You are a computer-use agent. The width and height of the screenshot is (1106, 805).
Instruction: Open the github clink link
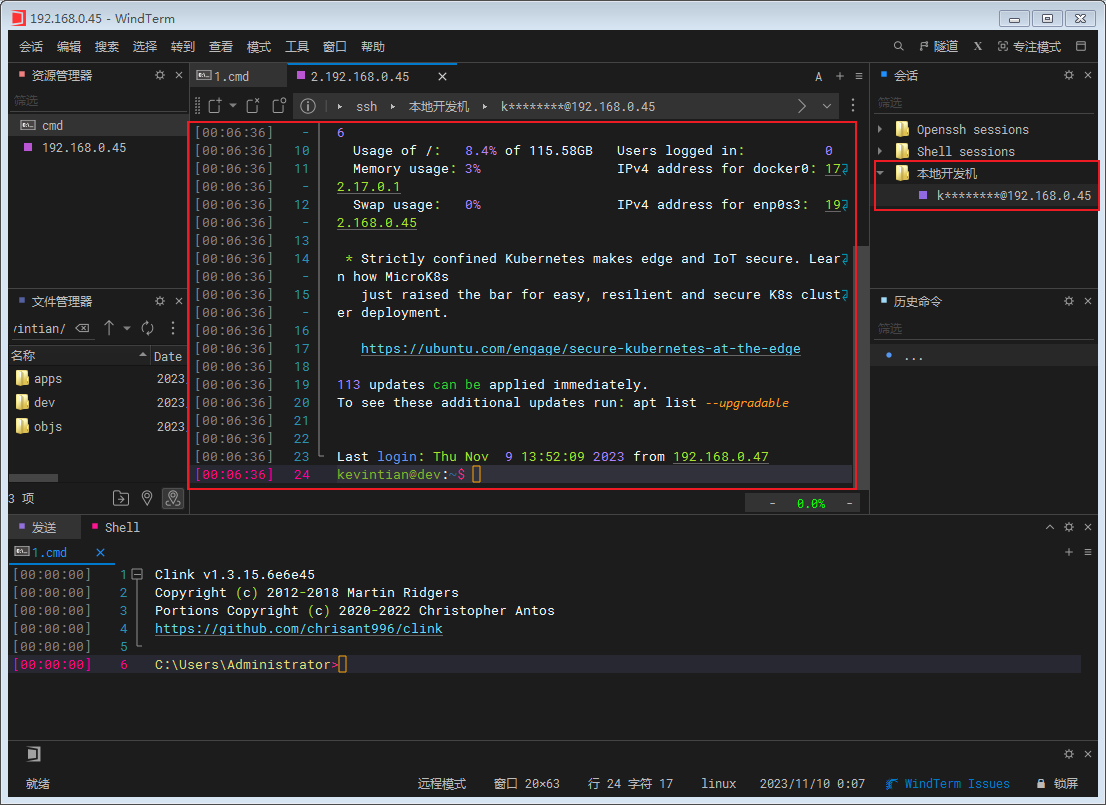coord(298,629)
